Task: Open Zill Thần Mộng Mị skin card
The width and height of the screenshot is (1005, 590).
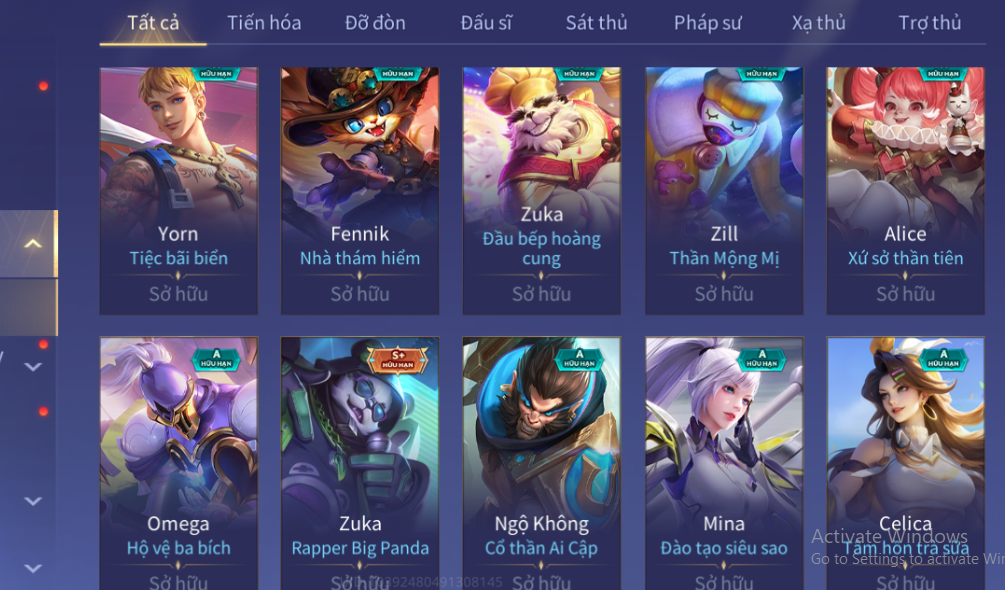Action: coord(724,191)
